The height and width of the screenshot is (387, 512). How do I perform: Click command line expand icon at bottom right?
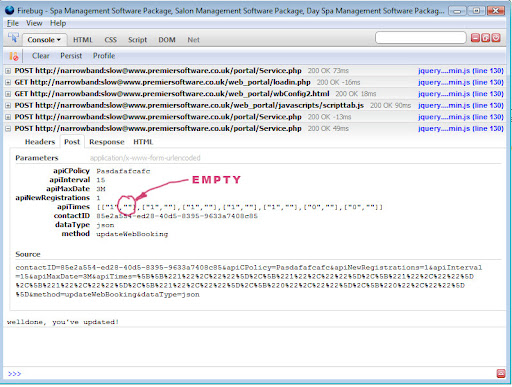(x=501, y=373)
